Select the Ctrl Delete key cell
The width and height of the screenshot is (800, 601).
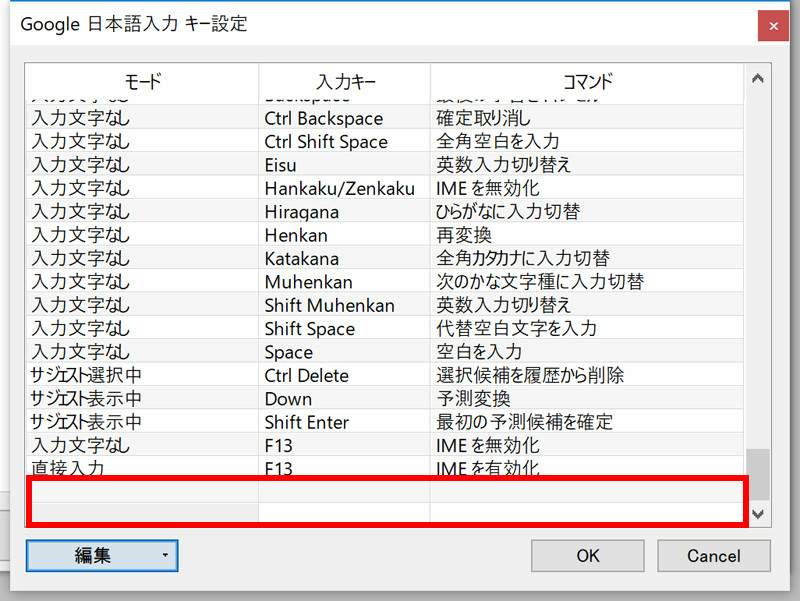click(x=345, y=375)
